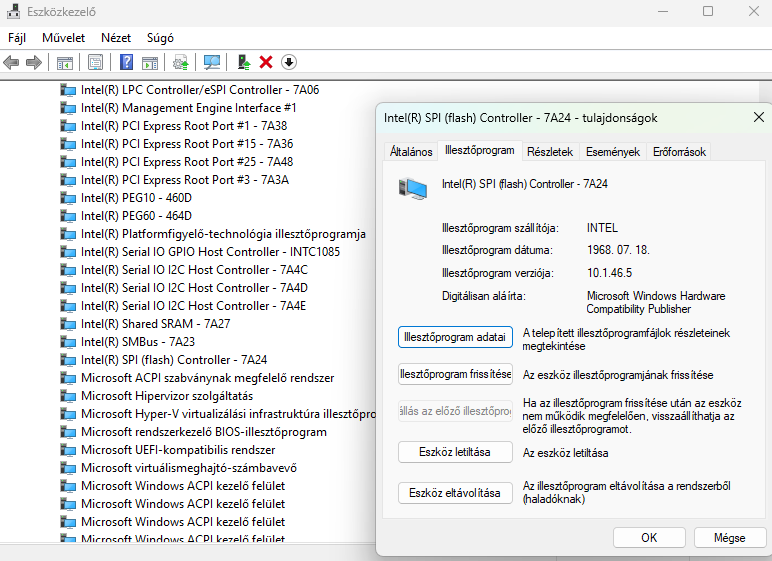The height and width of the screenshot is (561, 772).
Task: Click the Eszközkezelő title bar app icon
Action: [14, 11]
